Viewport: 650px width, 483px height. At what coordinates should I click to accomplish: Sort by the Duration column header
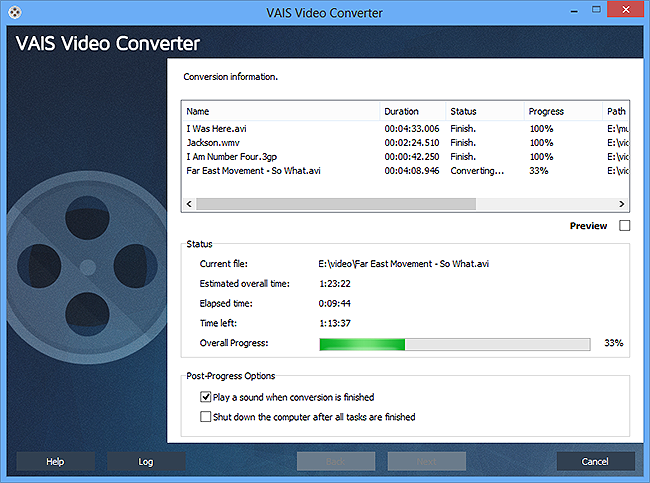[413, 111]
